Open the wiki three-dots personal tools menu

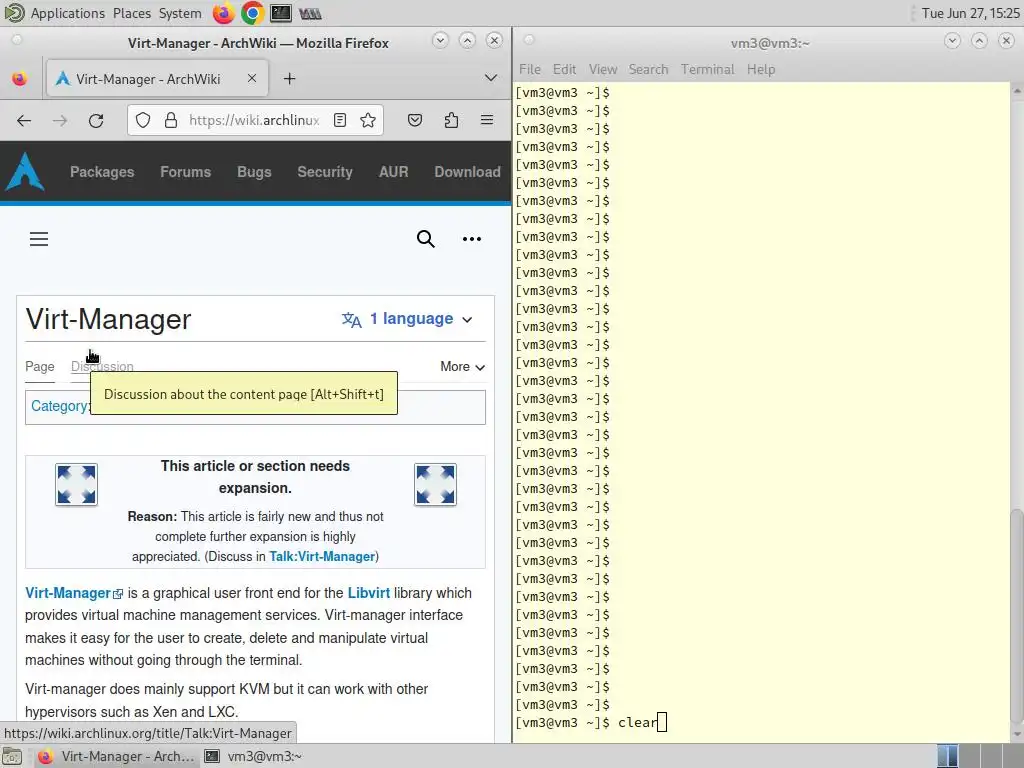pos(472,239)
